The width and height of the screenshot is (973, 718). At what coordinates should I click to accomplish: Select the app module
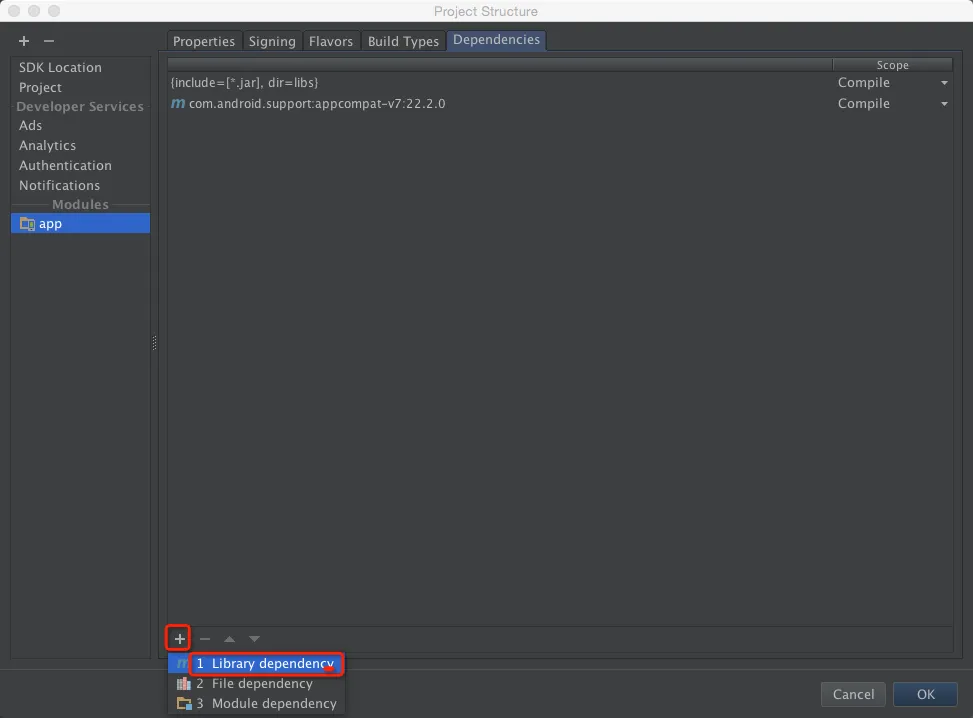click(80, 223)
